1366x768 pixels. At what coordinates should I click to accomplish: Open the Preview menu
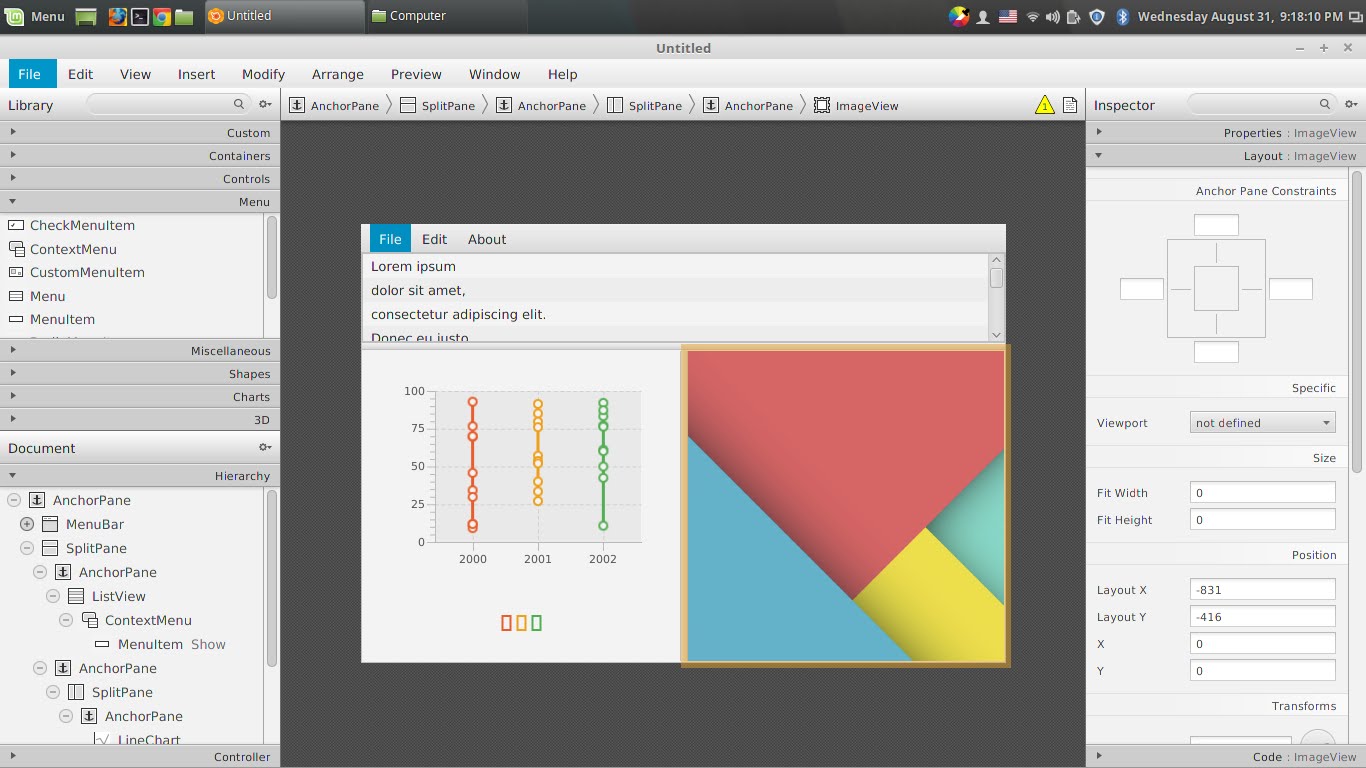pyautogui.click(x=416, y=73)
